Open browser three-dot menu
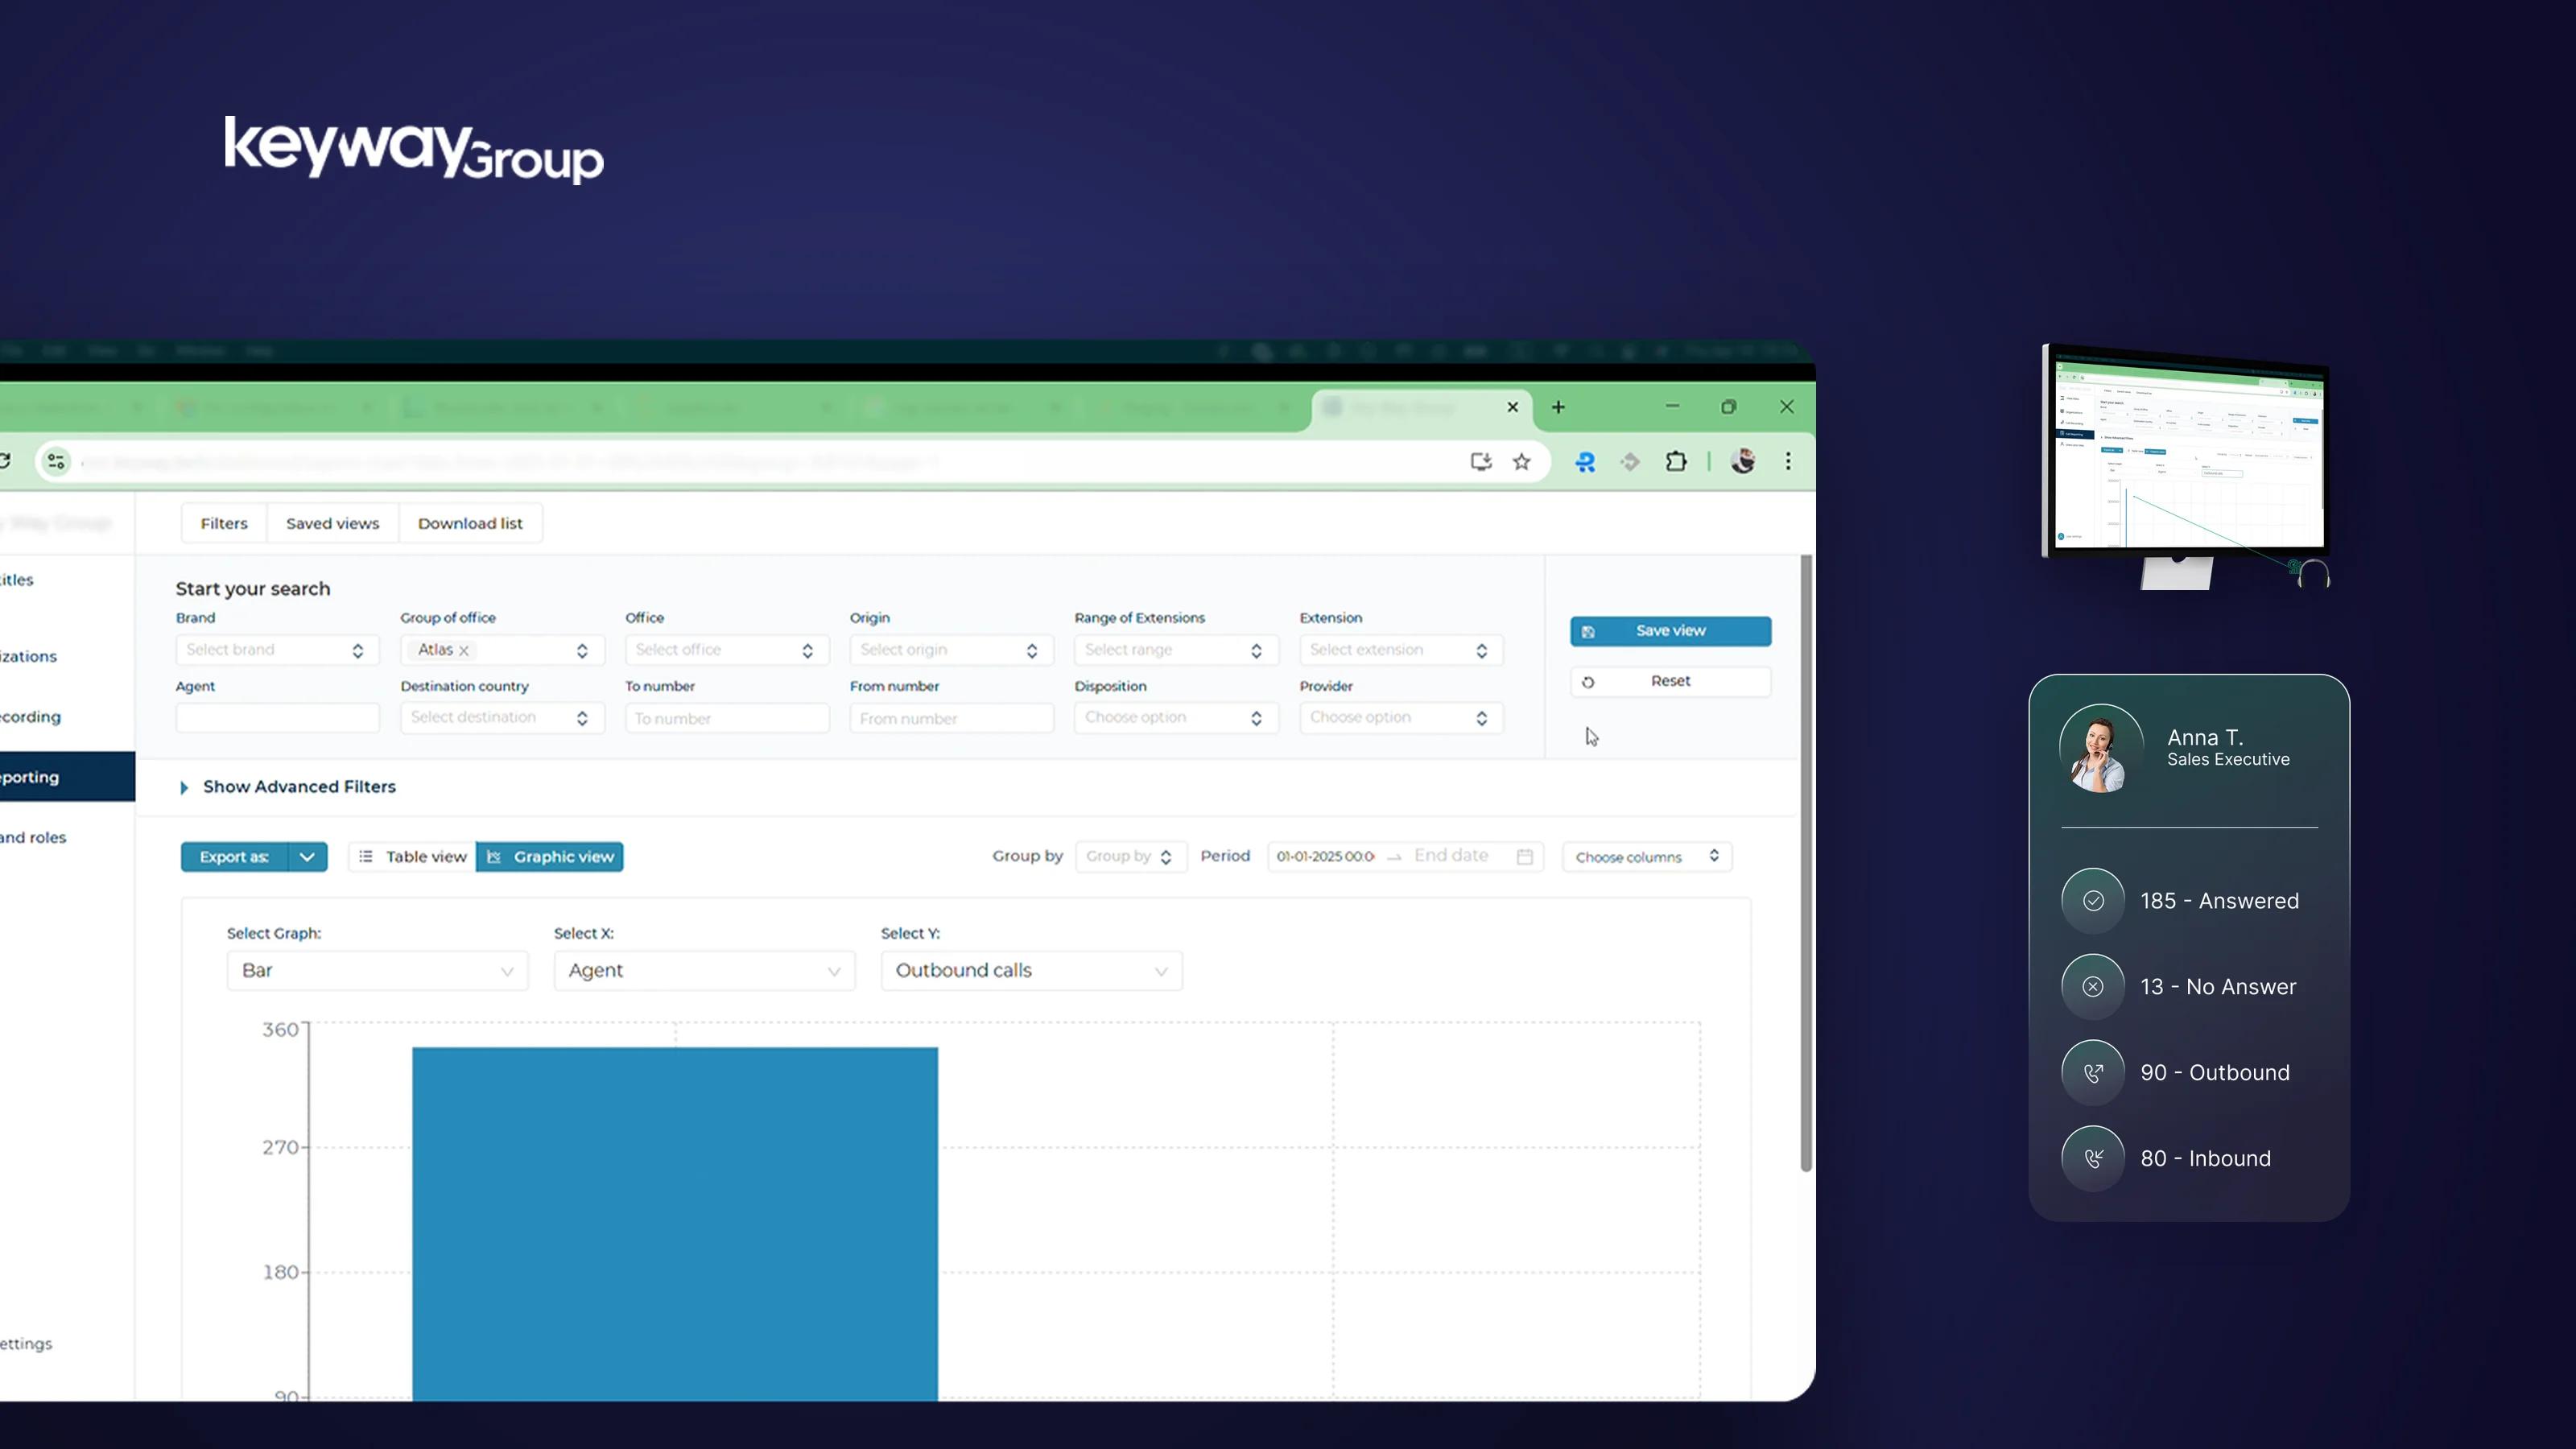The image size is (2576, 1449). (x=1788, y=461)
